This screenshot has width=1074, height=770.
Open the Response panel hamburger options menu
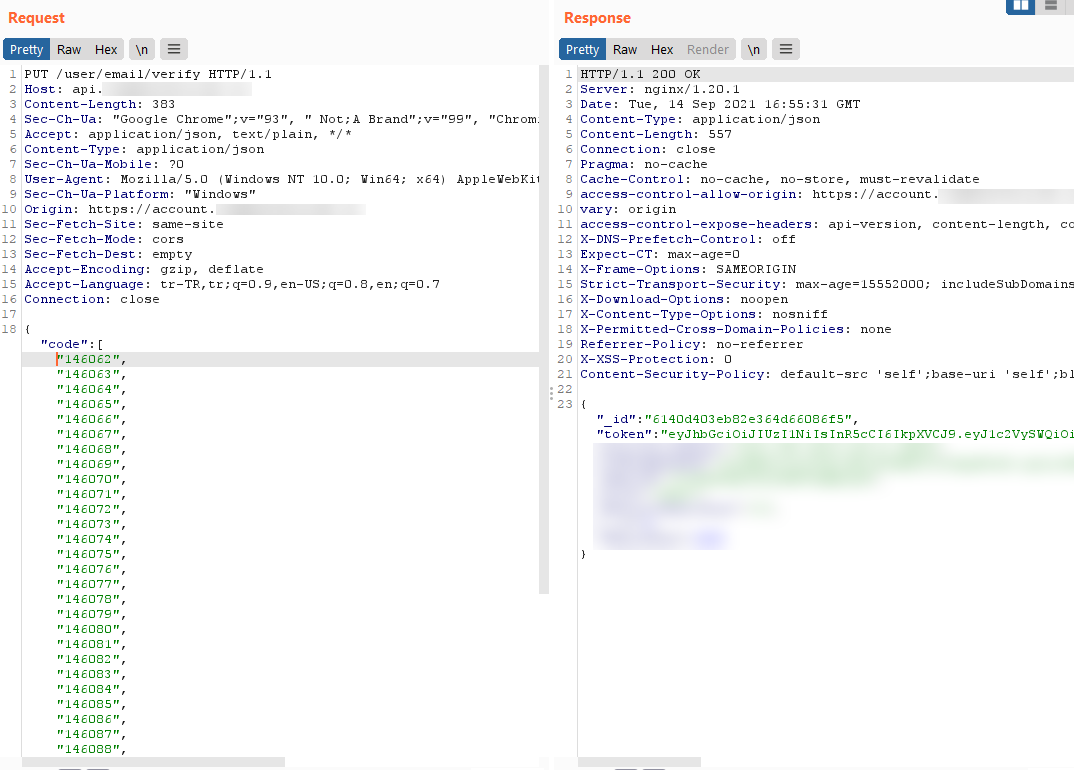point(786,49)
